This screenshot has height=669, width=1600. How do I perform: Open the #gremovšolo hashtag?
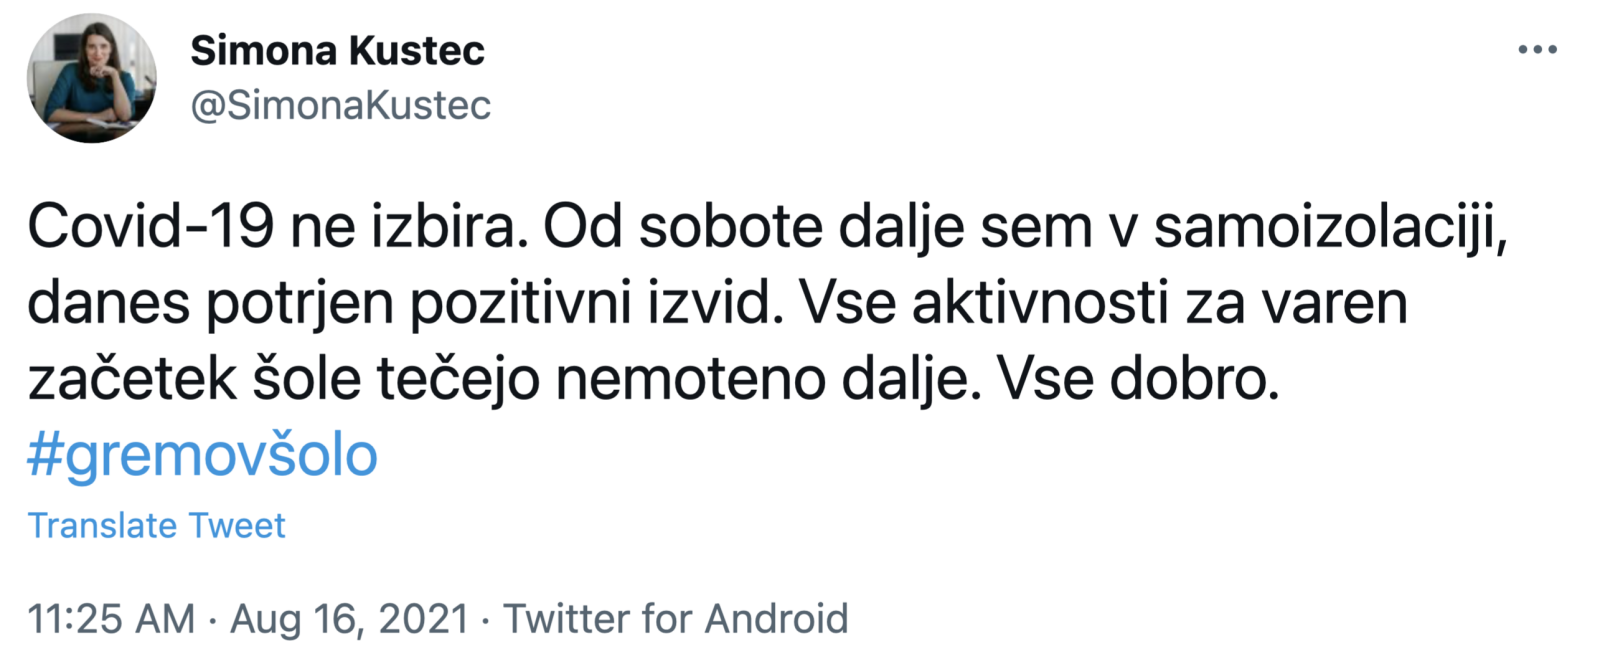(x=202, y=455)
